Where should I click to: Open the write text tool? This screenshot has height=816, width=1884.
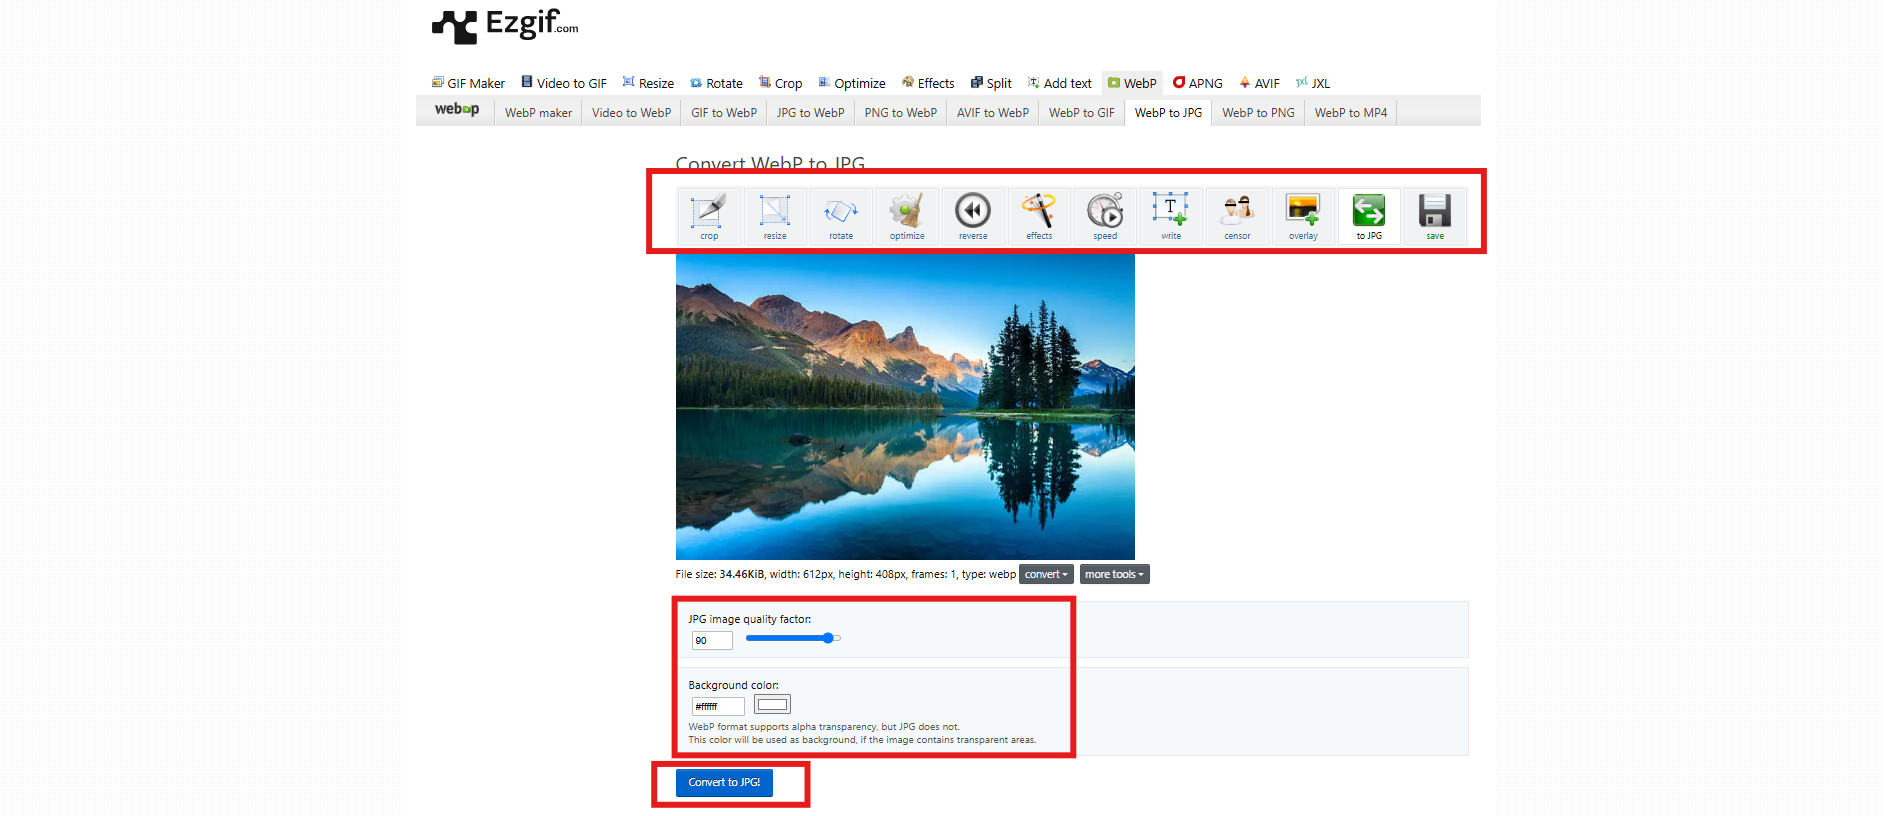point(1171,216)
